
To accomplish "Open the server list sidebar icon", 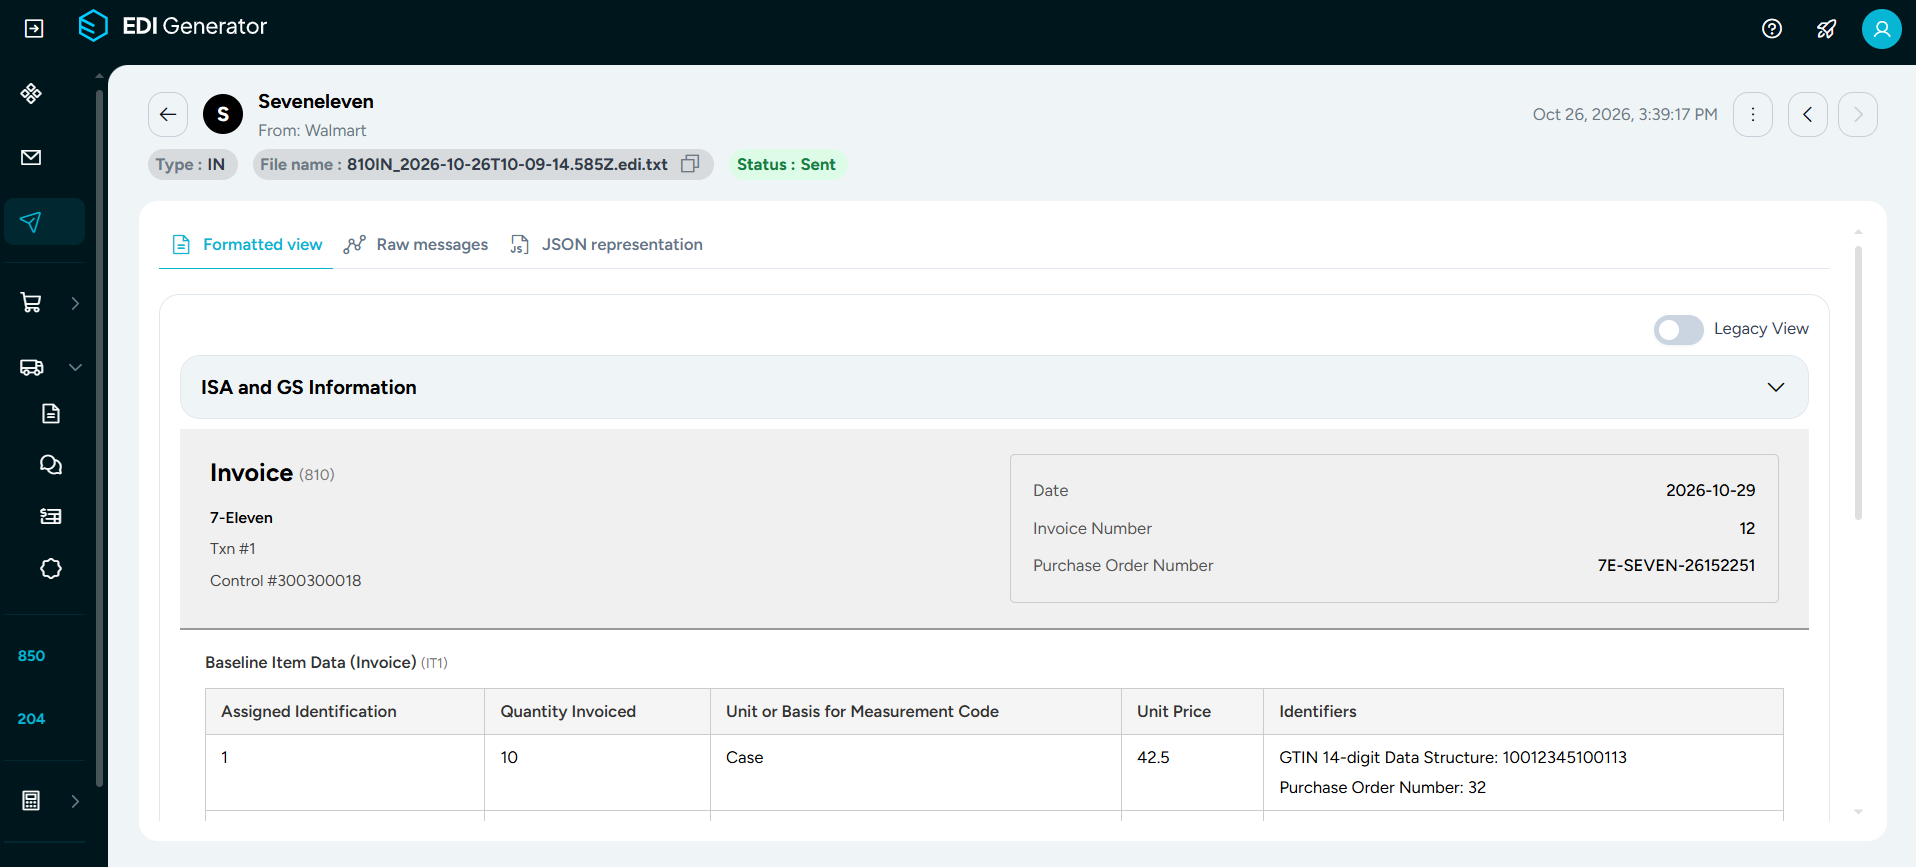I will coord(51,516).
